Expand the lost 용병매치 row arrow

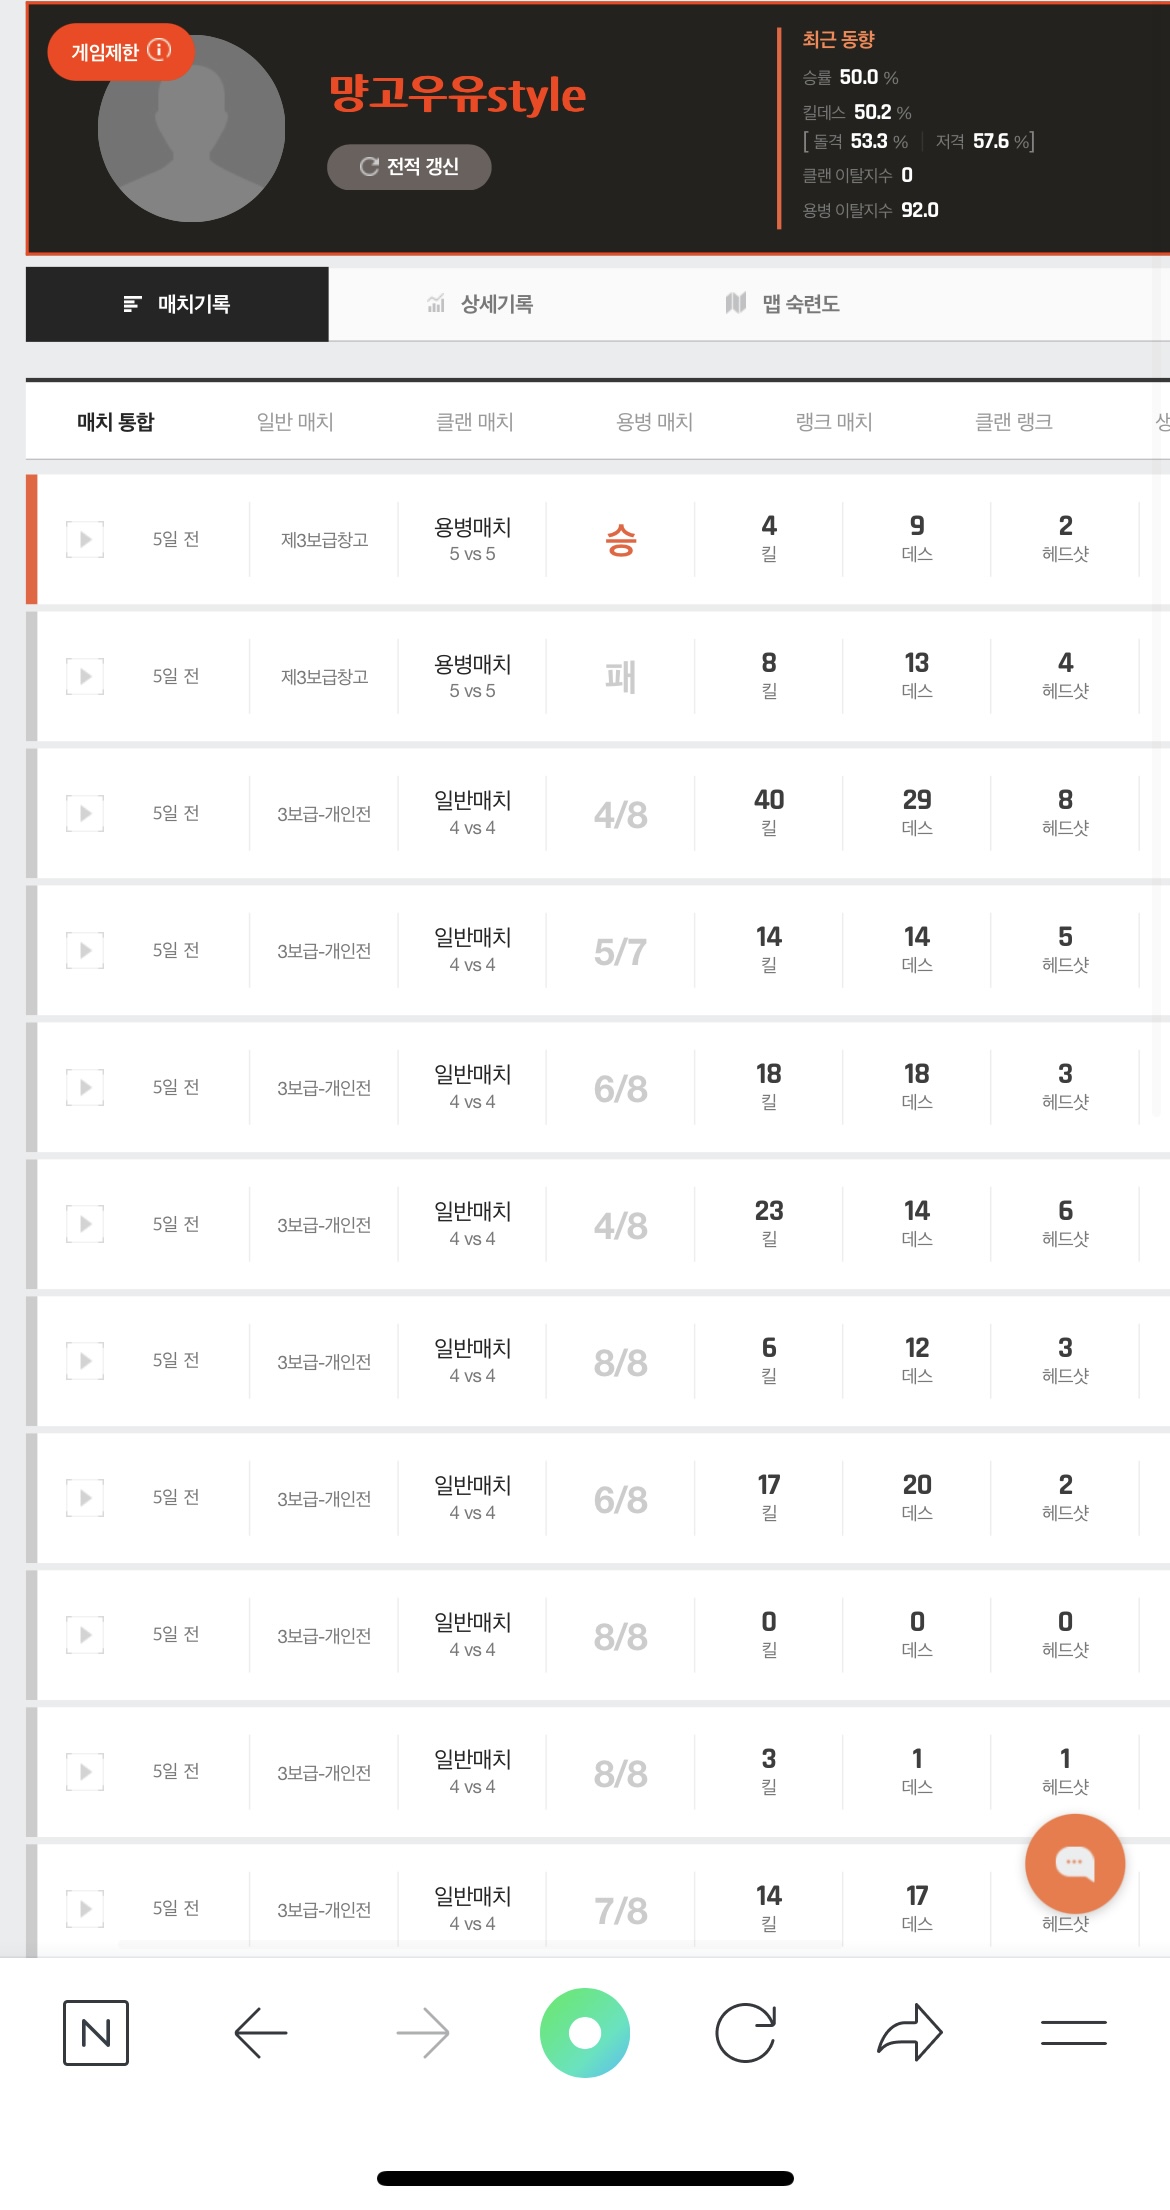pyautogui.click(x=85, y=677)
